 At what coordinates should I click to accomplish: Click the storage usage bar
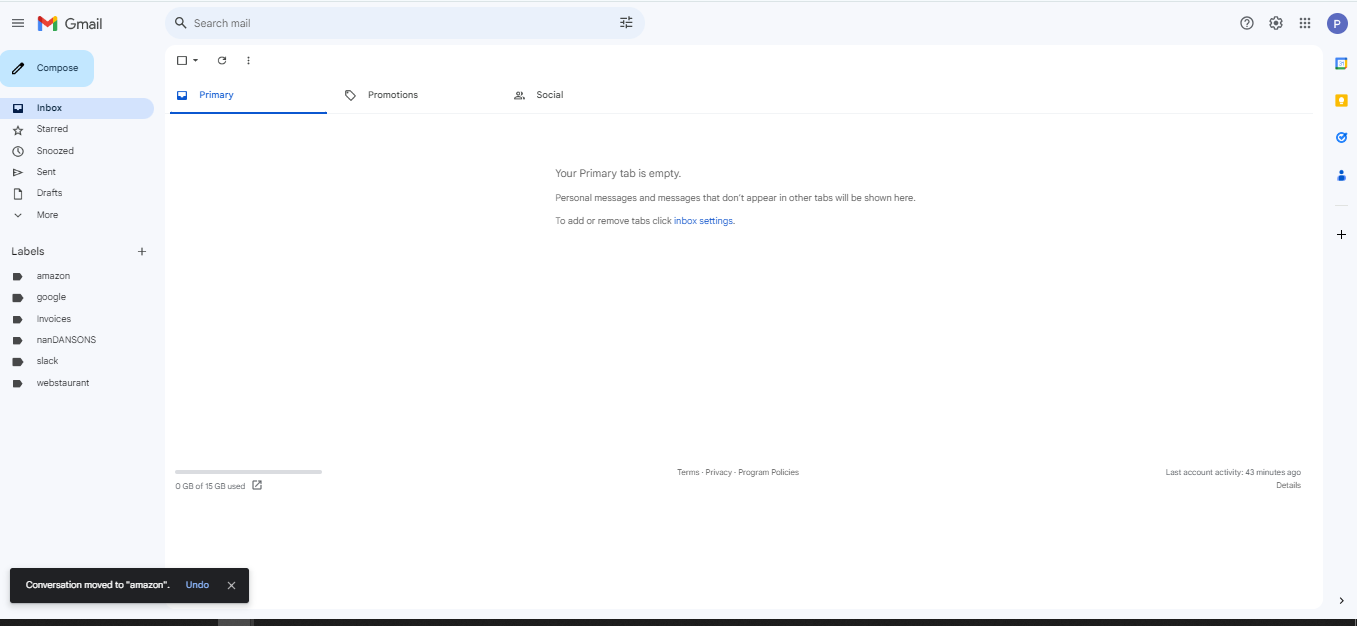pos(248,471)
